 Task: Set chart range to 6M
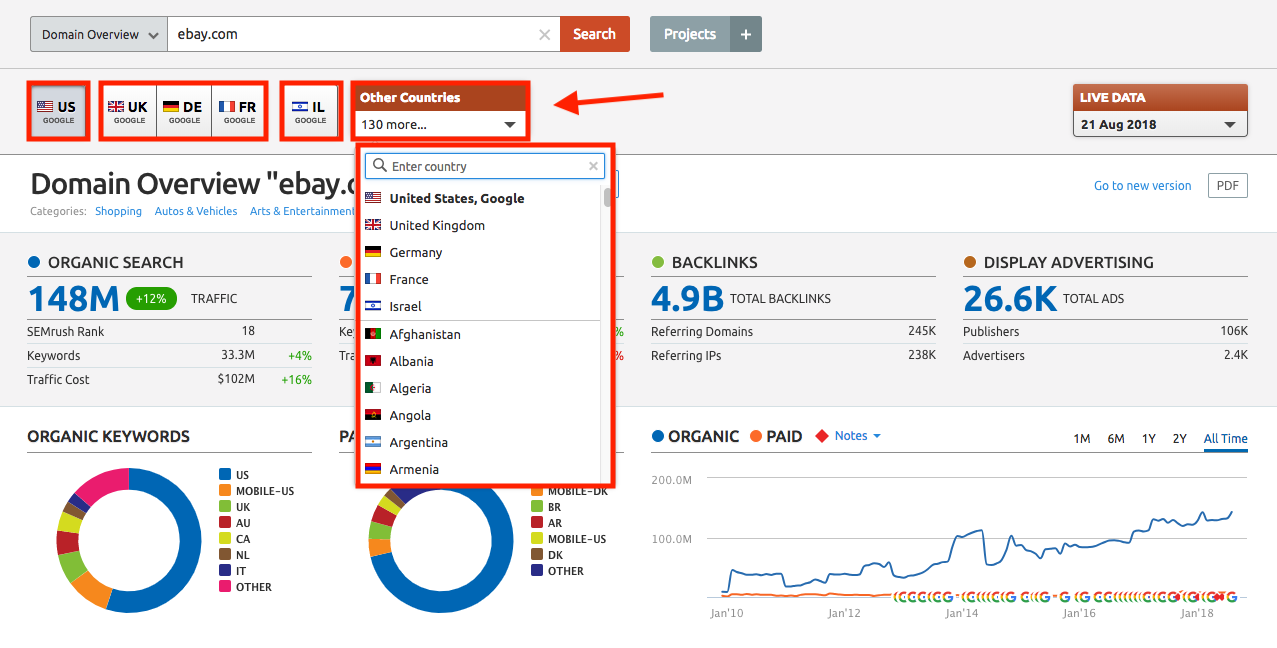pos(1116,438)
